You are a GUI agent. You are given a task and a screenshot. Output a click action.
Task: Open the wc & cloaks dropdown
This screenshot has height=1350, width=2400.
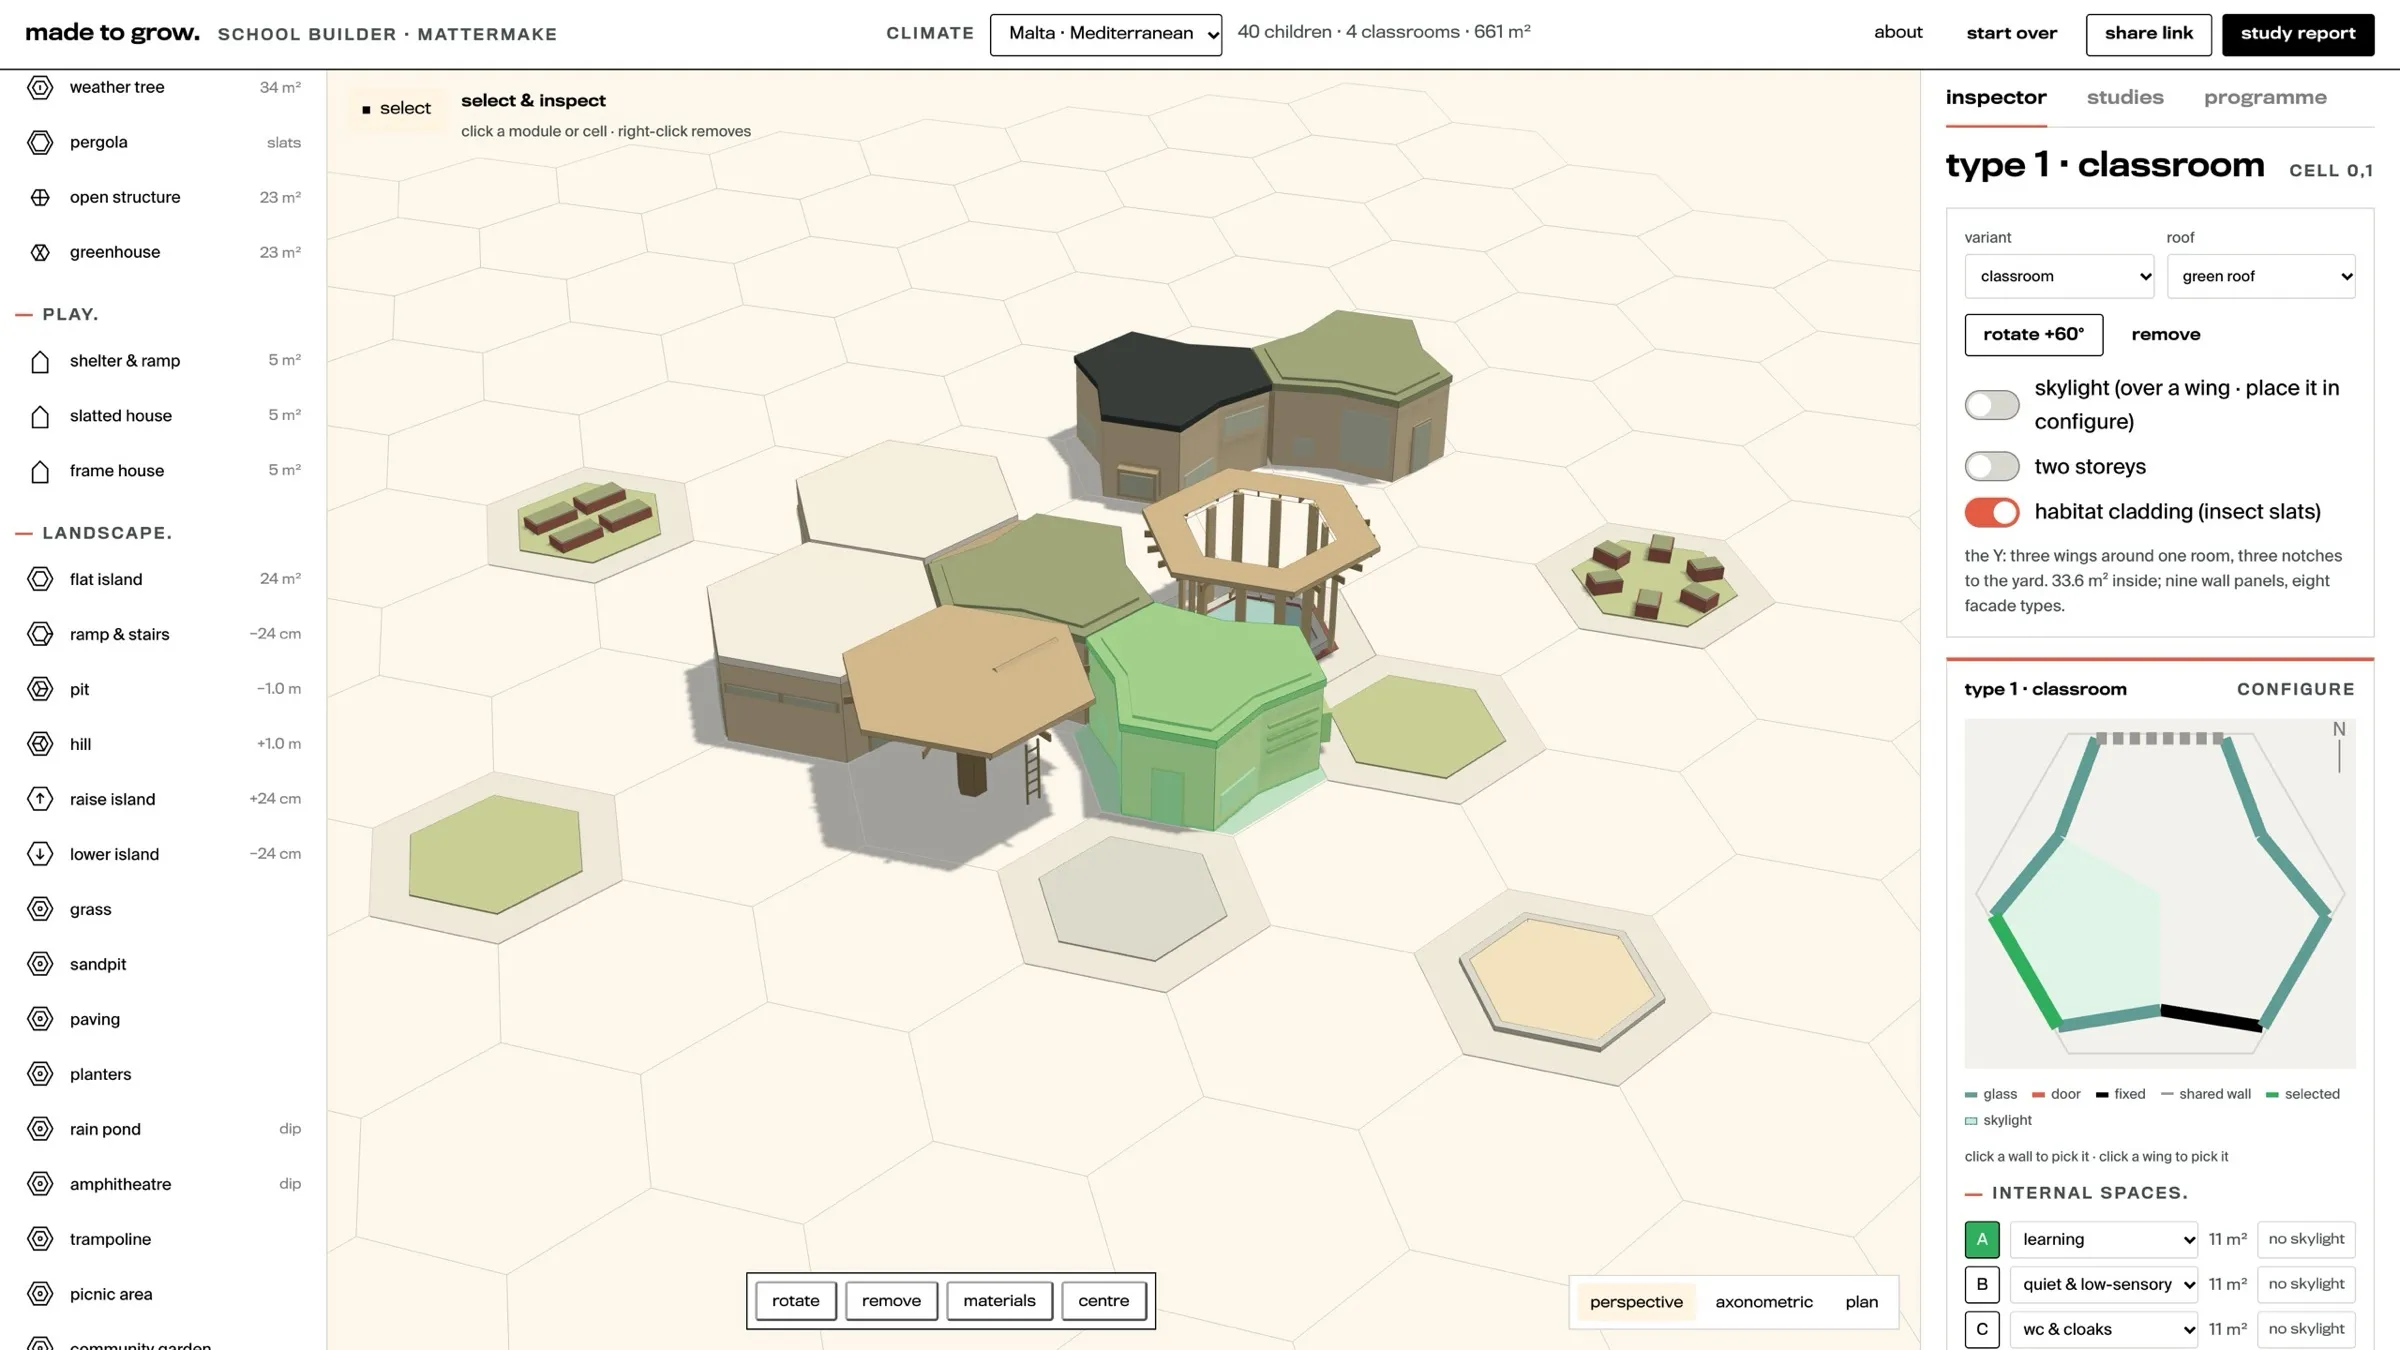point(2103,1329)
